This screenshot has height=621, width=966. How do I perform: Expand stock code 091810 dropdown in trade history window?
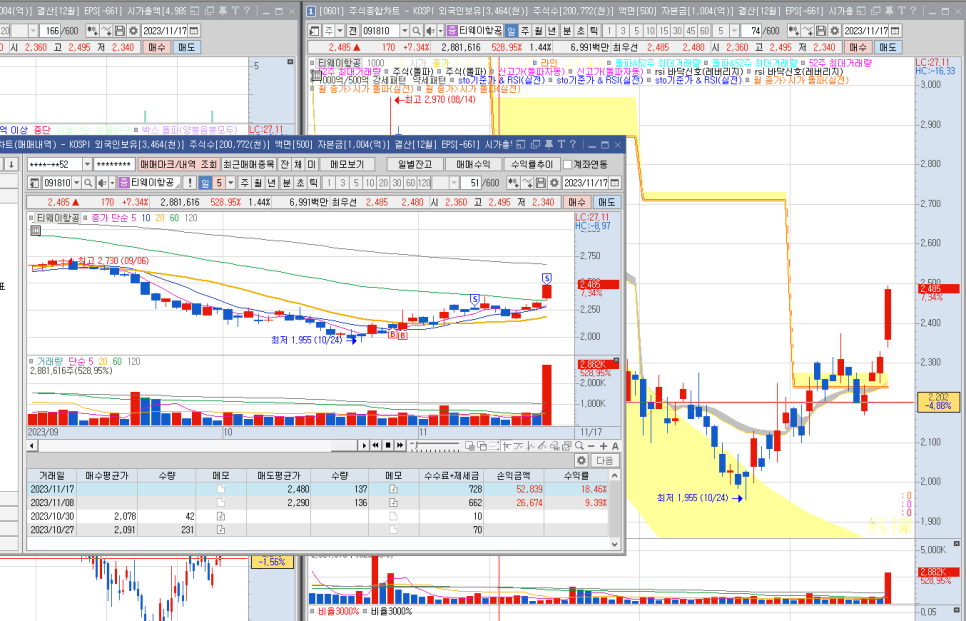[x=77, y=183]
